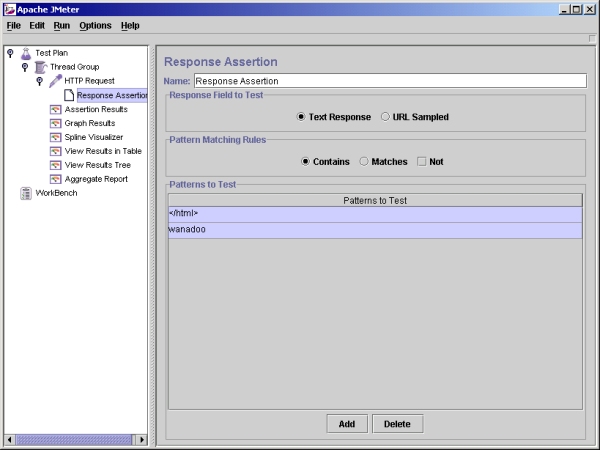Select the Graph Results listener icon
Viewport: 600px width, 450px height.
tap(55, 123)
